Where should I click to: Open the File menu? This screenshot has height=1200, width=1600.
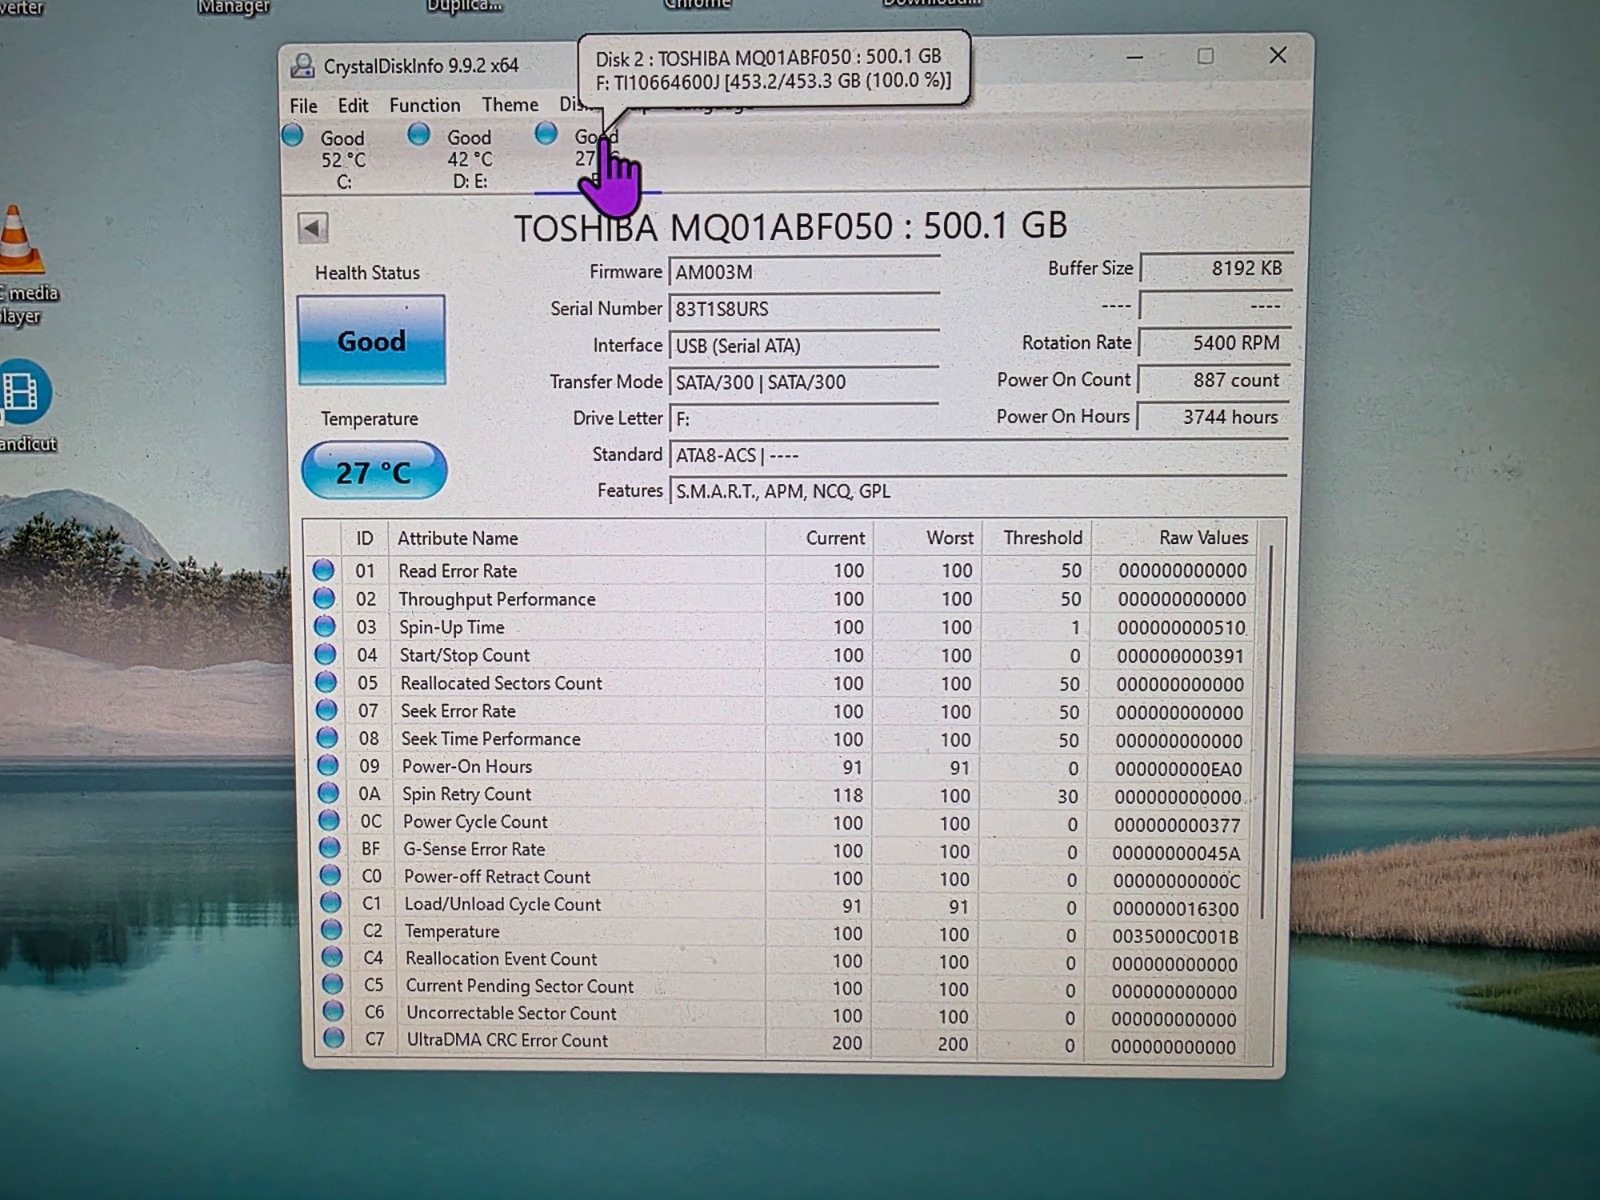click(304, 106)
